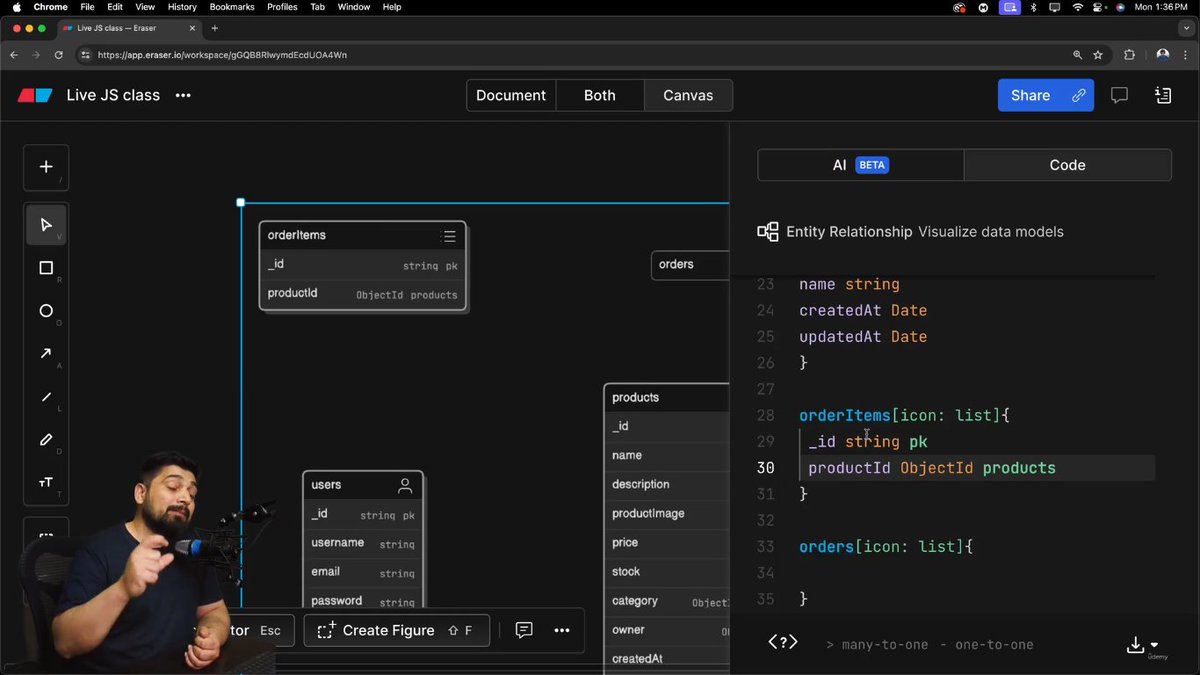Click code line 33 orders declaration
Screen dimensions: 1200x675
(885, 547)
